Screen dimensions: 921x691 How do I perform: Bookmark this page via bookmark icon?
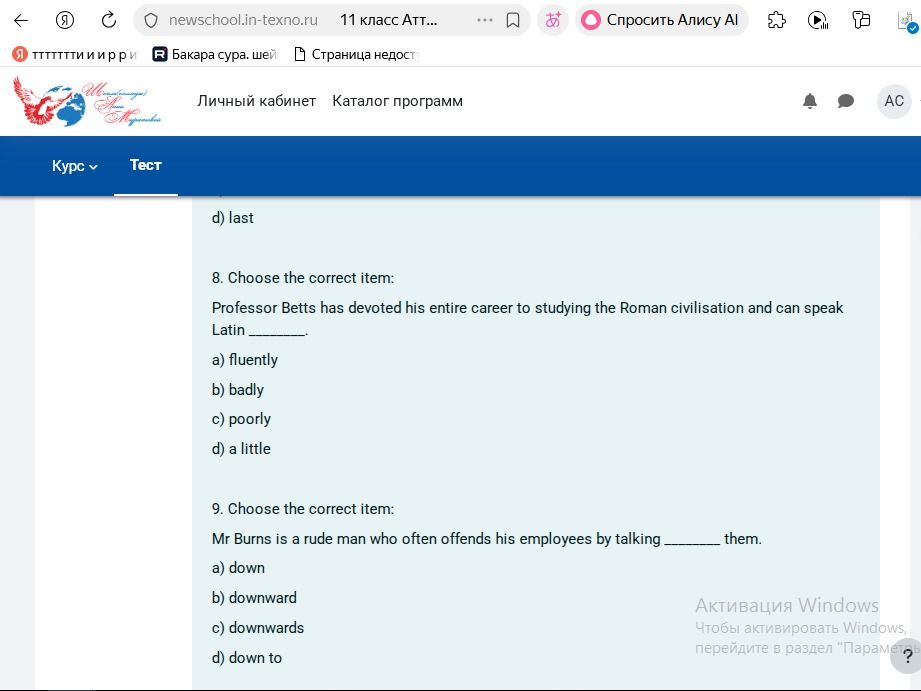[x=513, y=21]
